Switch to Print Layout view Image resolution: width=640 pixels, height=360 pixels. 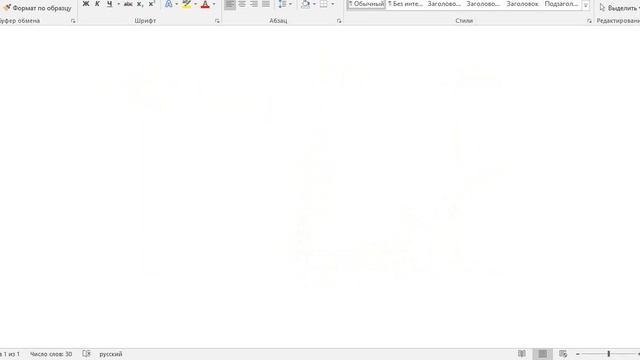[542, 354]
